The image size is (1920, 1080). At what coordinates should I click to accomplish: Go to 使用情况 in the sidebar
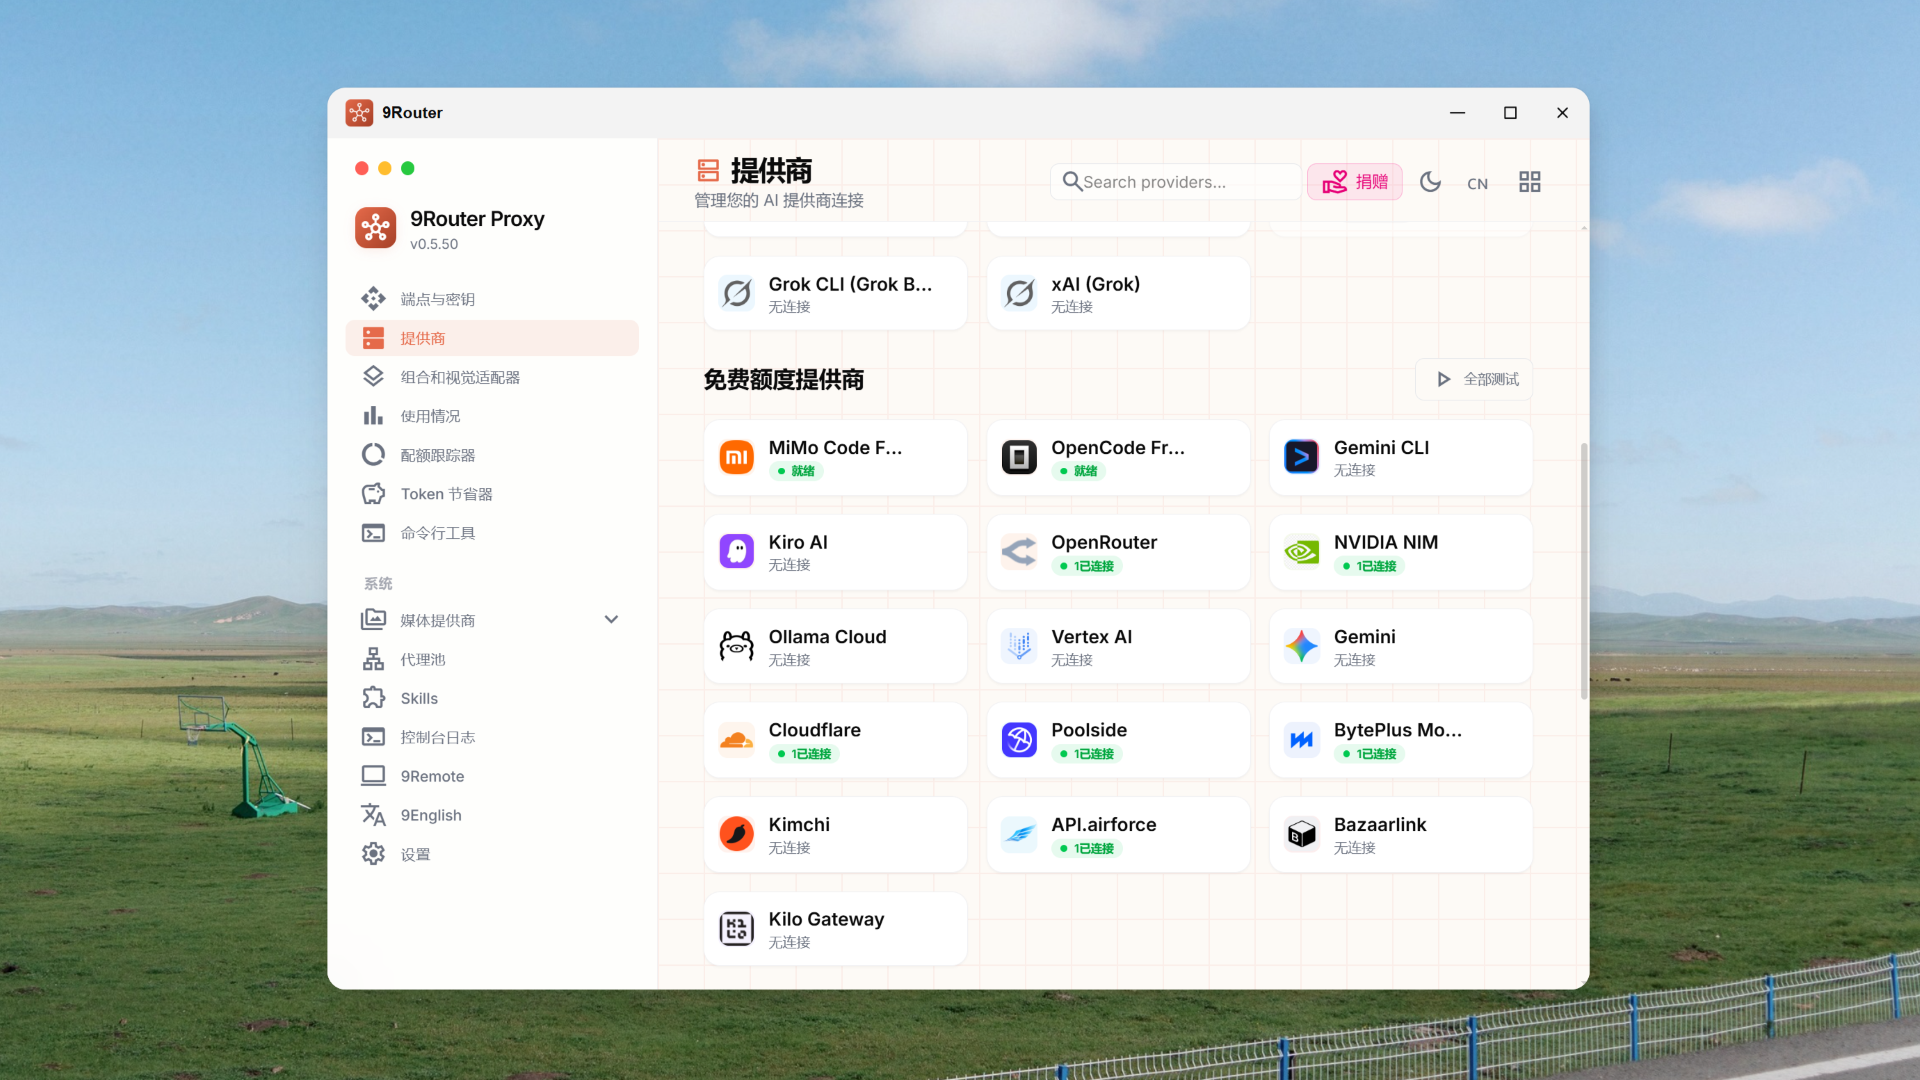492,416
